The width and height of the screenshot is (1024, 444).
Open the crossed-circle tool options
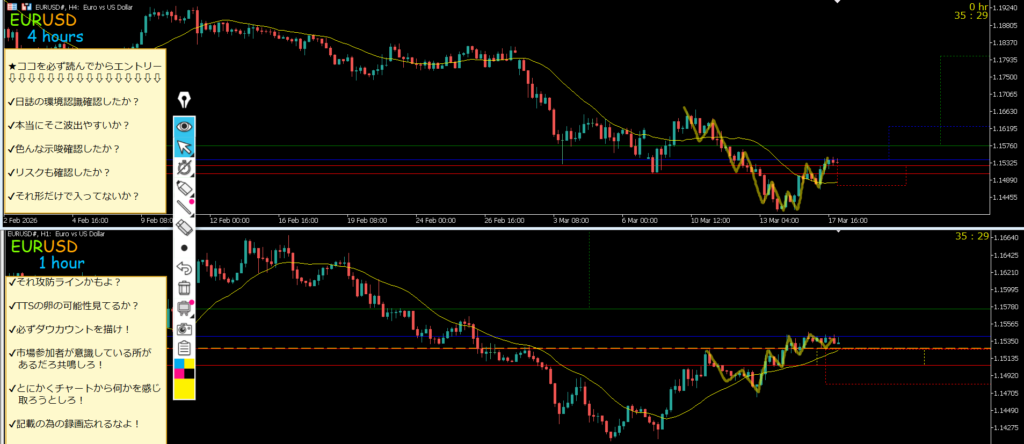click(184, 168)
